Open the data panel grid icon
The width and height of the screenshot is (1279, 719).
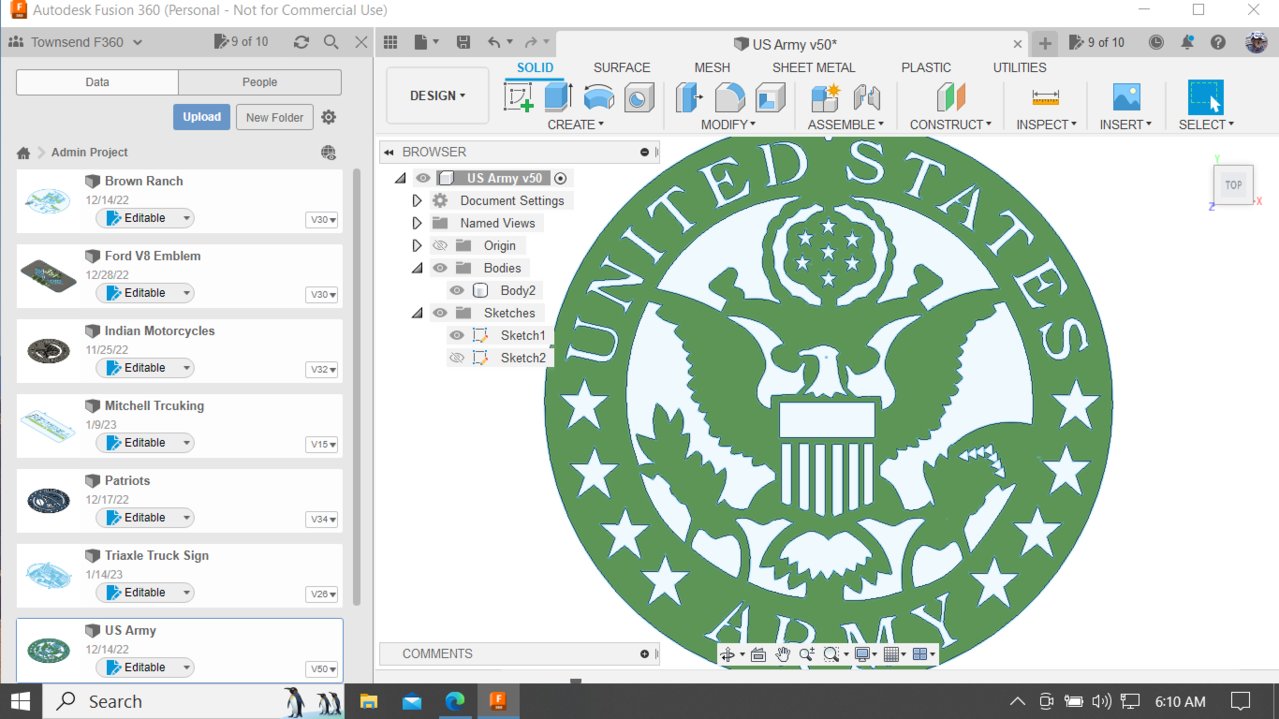tap(391, 42)
